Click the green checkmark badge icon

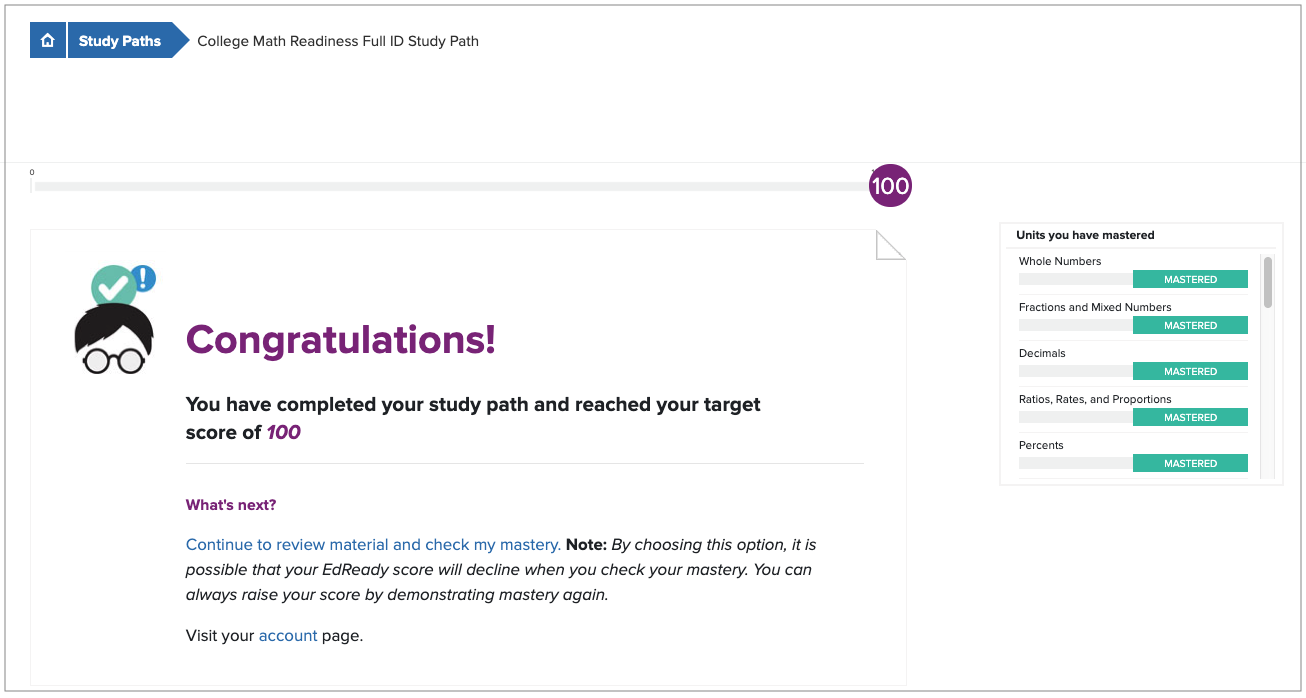[114, 288]
